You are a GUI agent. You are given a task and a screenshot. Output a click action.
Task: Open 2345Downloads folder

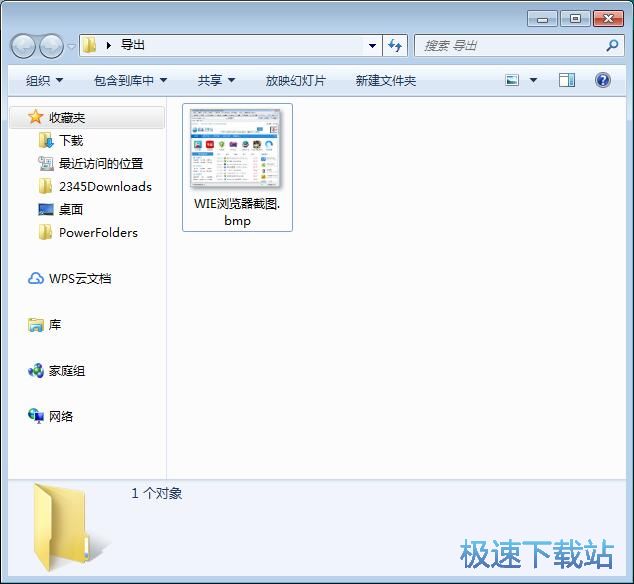(x=105, y=186)
